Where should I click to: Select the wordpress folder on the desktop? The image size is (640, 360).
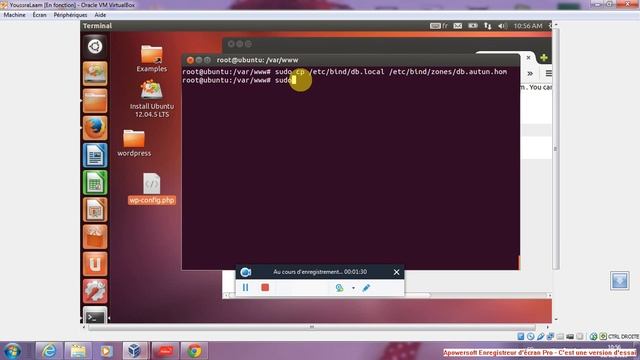pos(134,143)
